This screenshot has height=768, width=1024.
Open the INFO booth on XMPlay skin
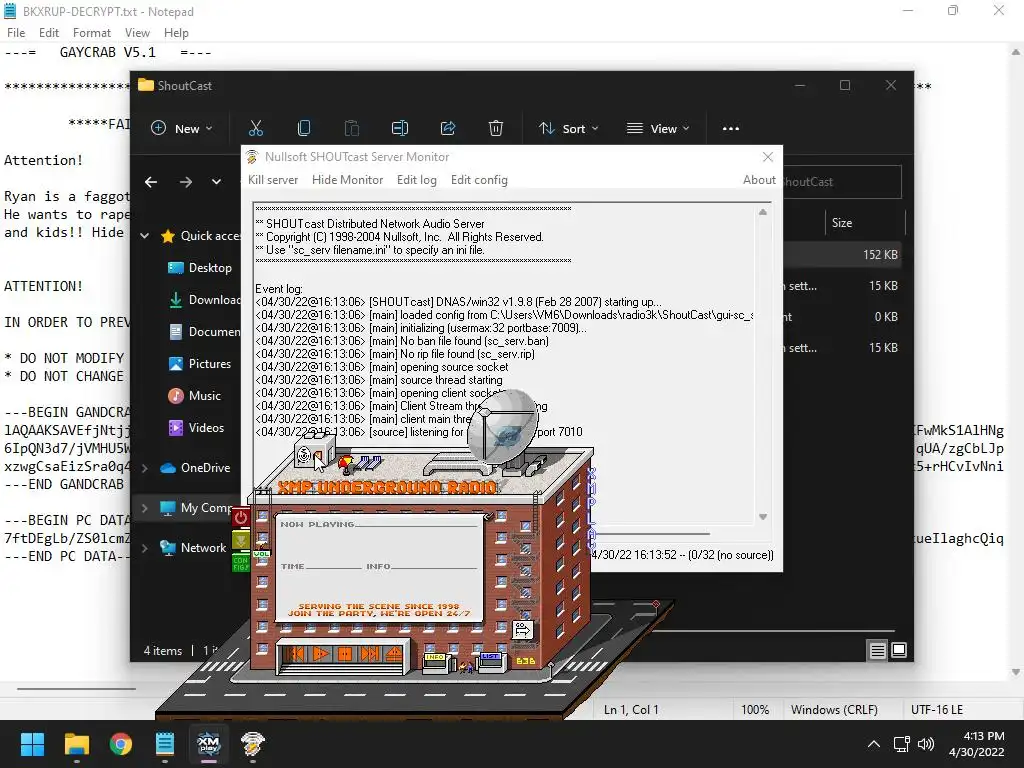coord(435,662)
